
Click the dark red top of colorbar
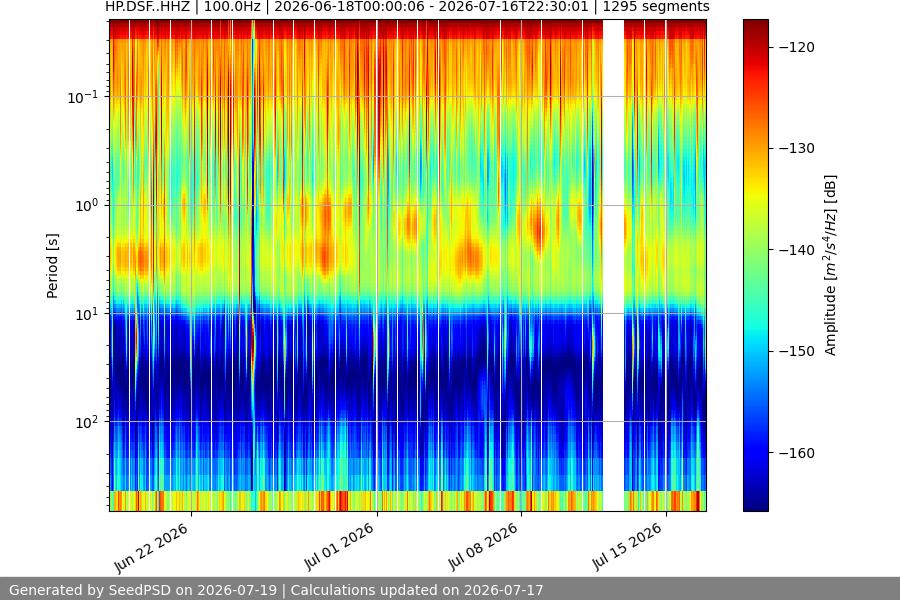[x=755, y=26]
